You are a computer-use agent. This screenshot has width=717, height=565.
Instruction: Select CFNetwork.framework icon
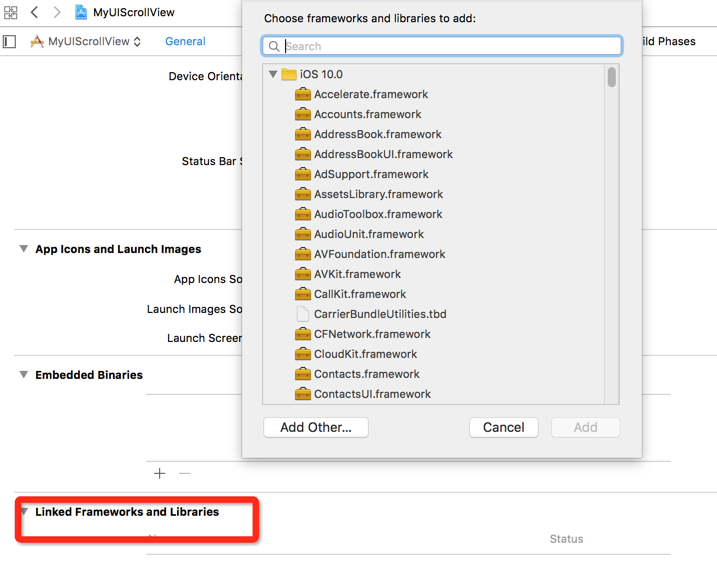303,334
